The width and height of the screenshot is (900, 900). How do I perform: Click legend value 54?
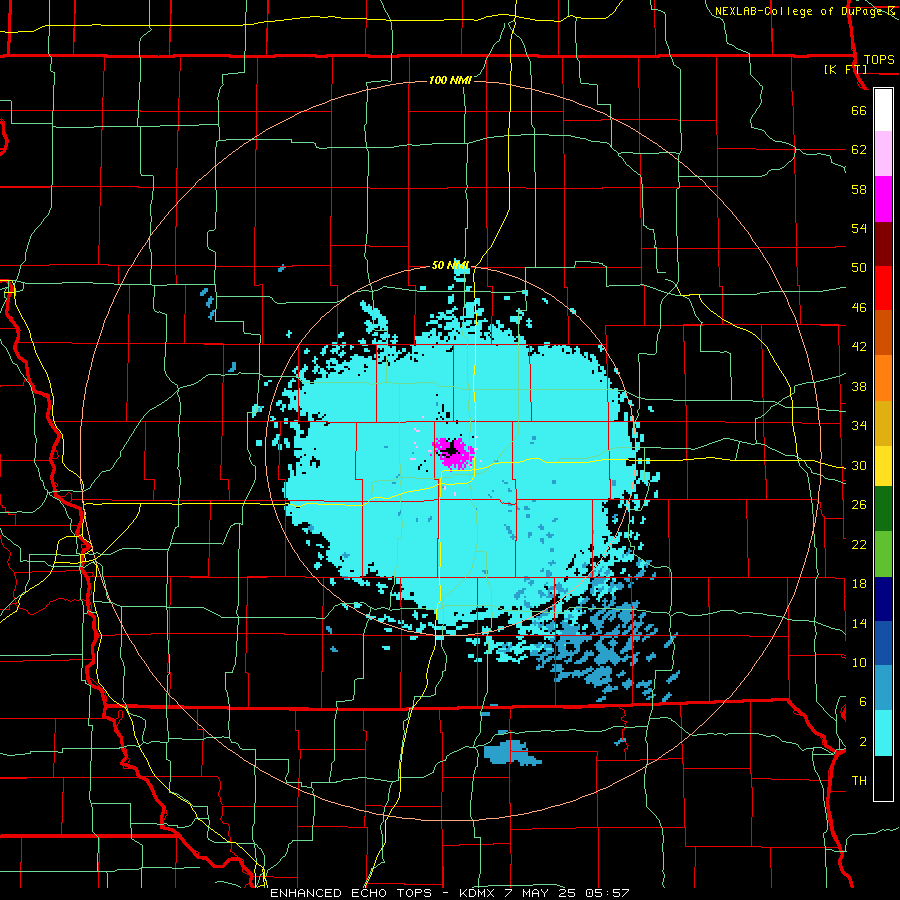coord(859,228)
